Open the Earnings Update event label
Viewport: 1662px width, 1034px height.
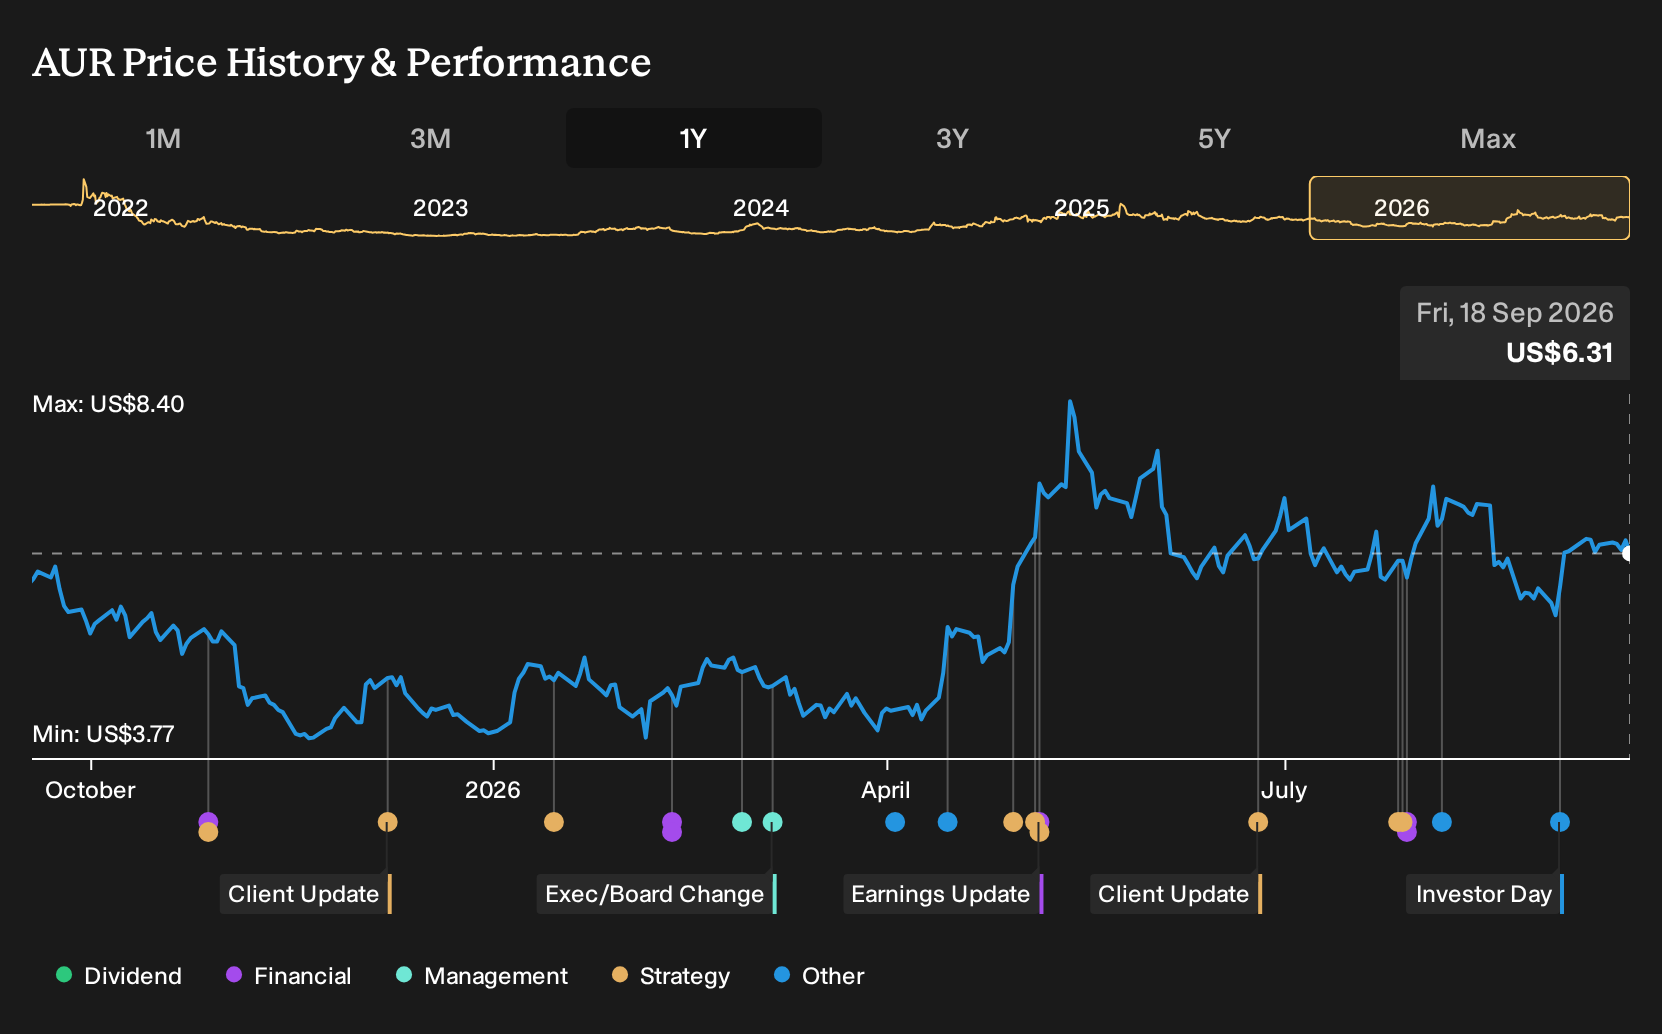[943, 894]
